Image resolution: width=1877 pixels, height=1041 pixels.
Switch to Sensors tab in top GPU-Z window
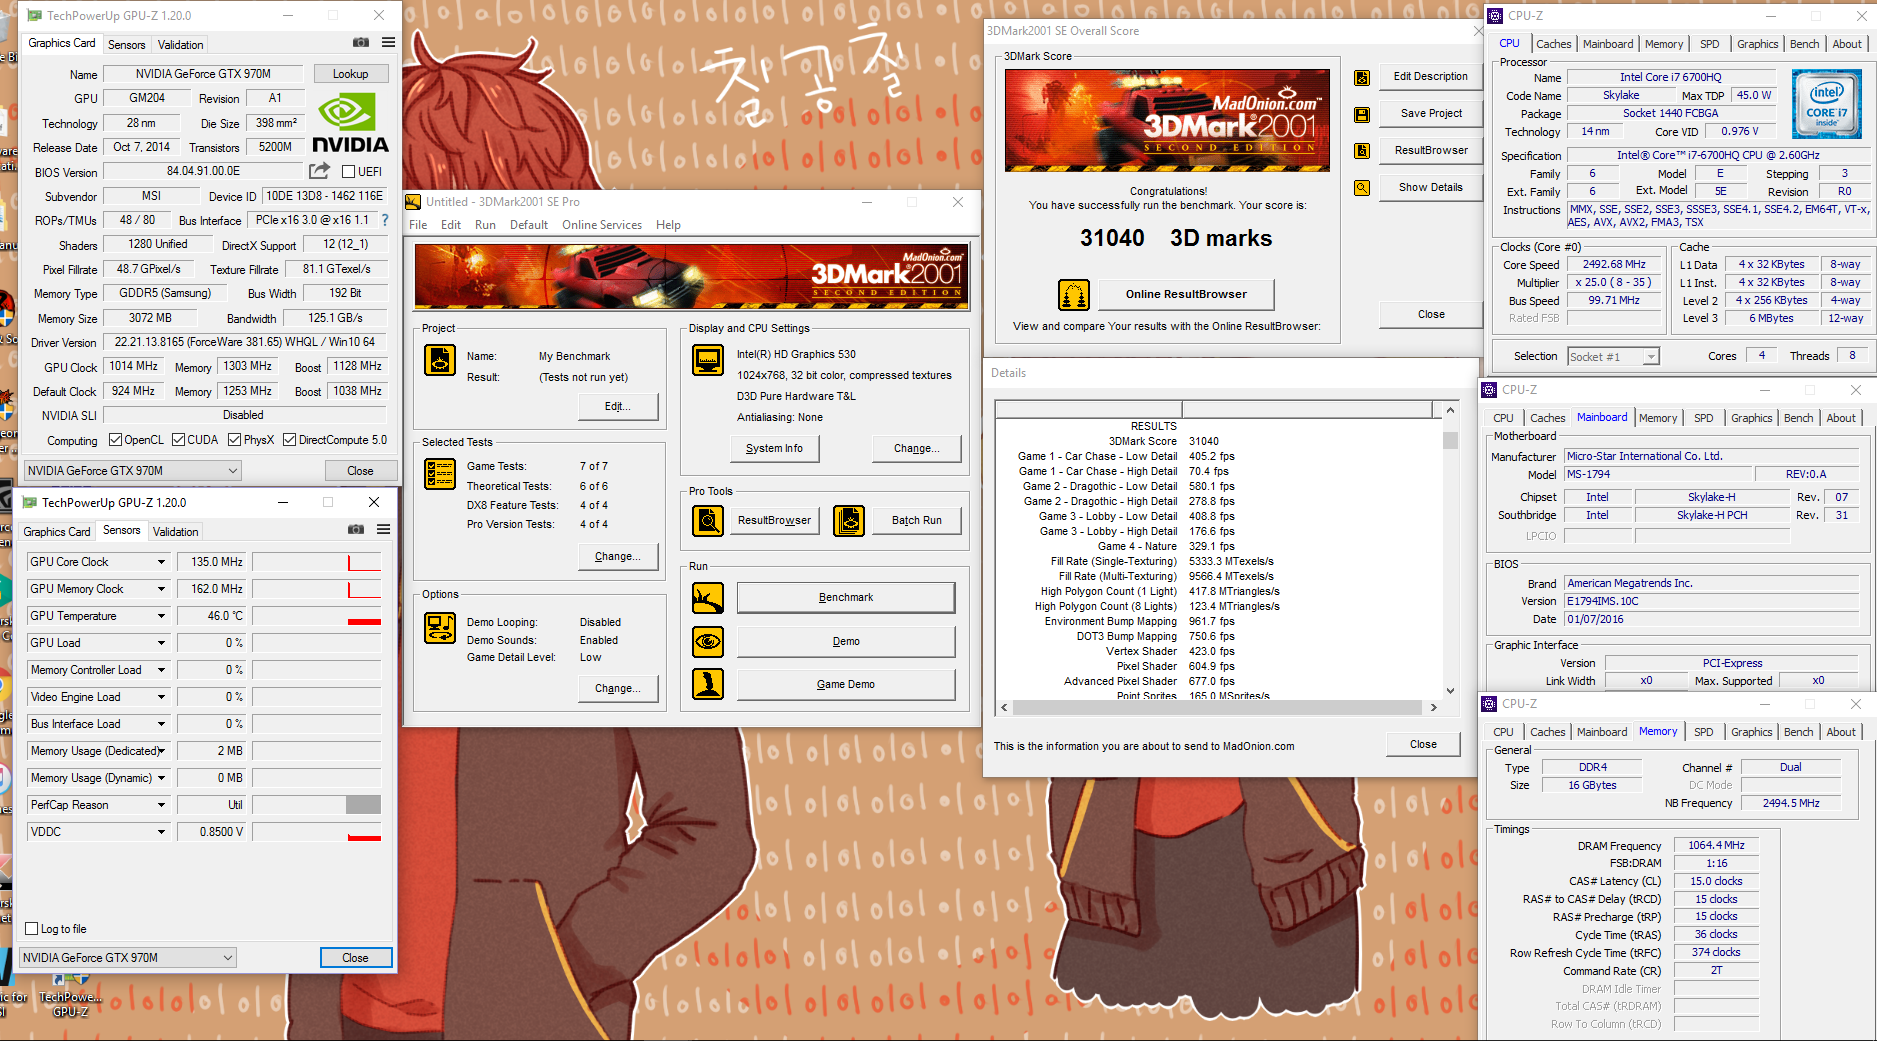tap(127, 45)
